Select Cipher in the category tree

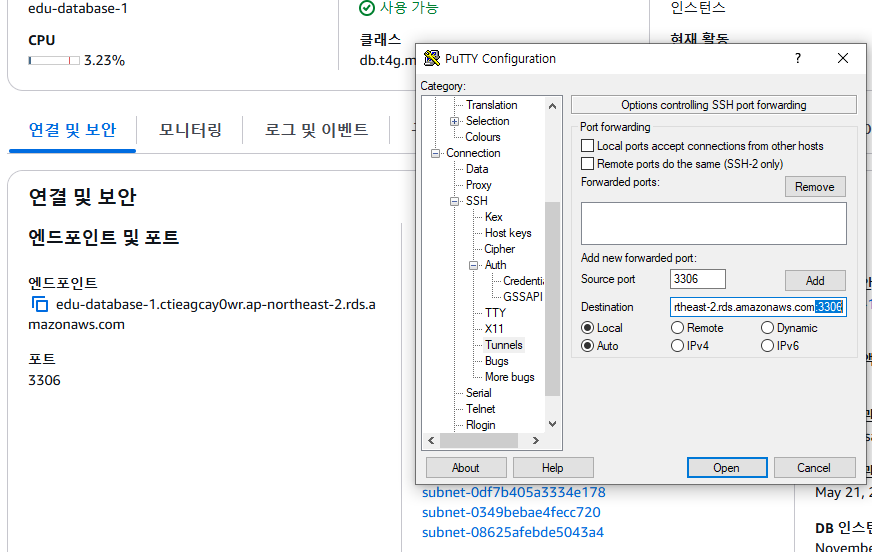click(499, 249)
